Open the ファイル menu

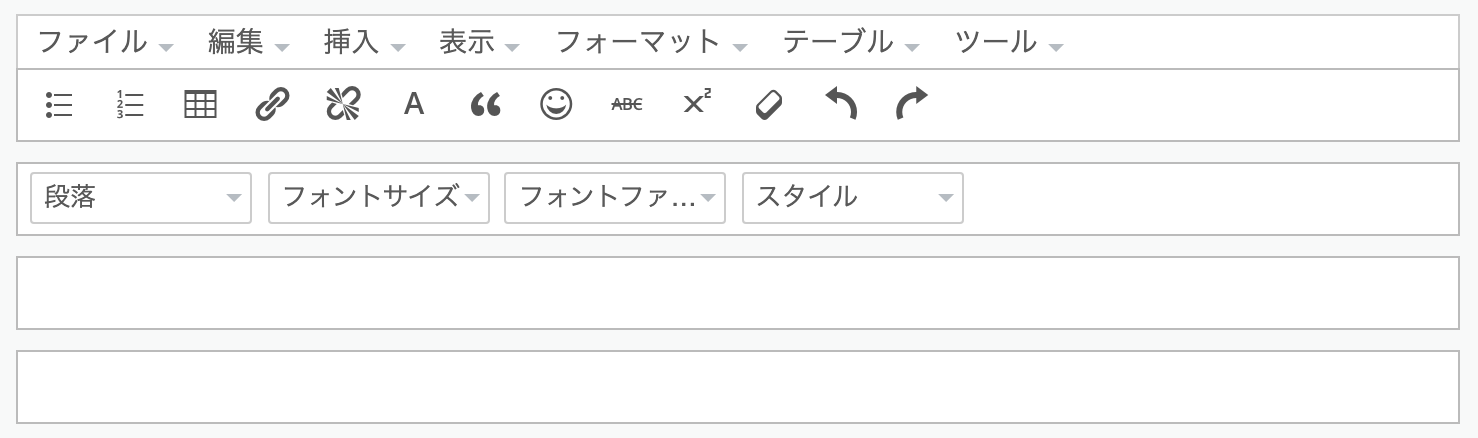105,42
